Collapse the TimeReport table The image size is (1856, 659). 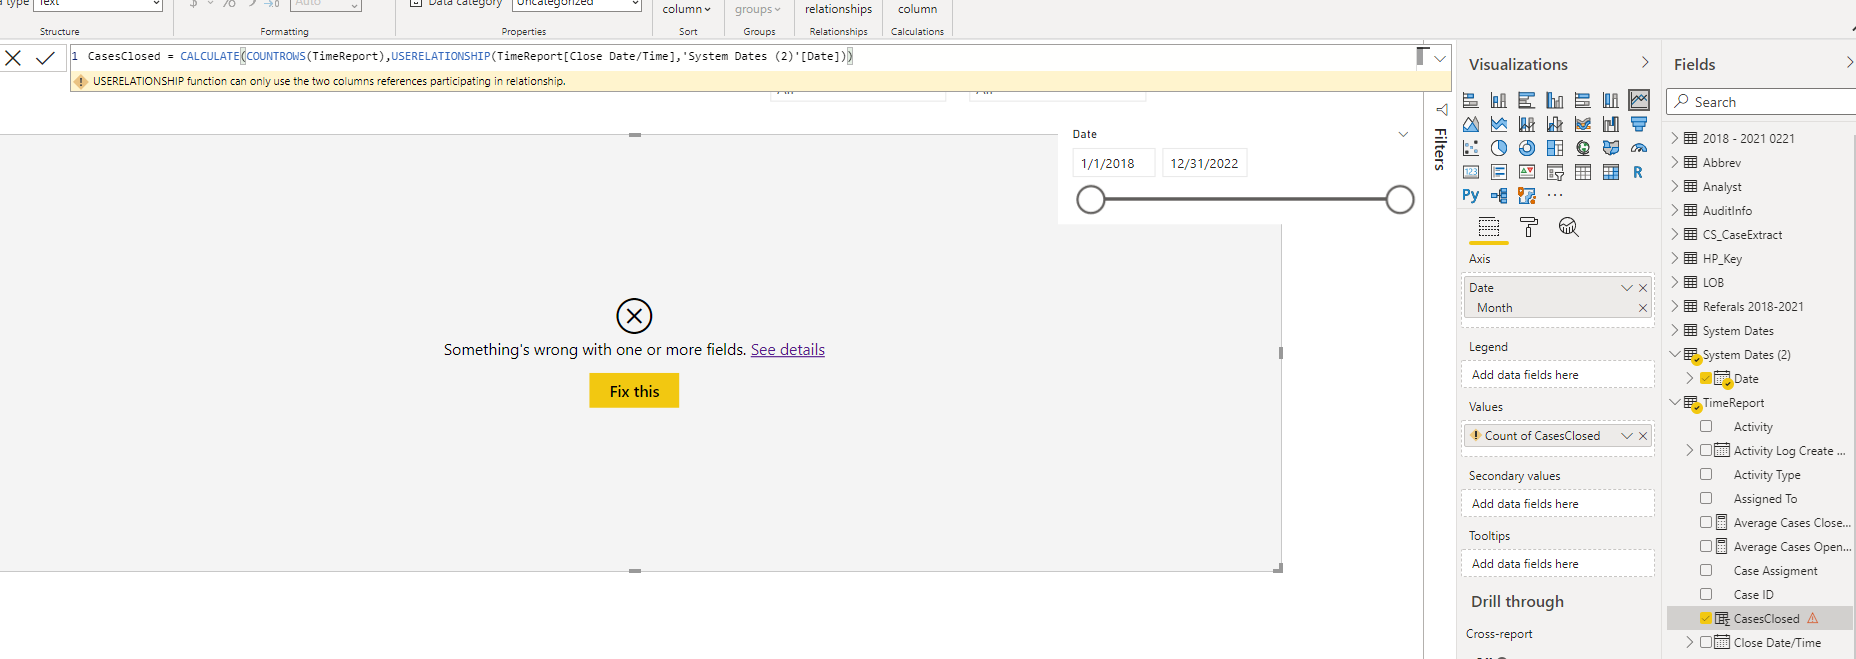[x=1675, y=402]
